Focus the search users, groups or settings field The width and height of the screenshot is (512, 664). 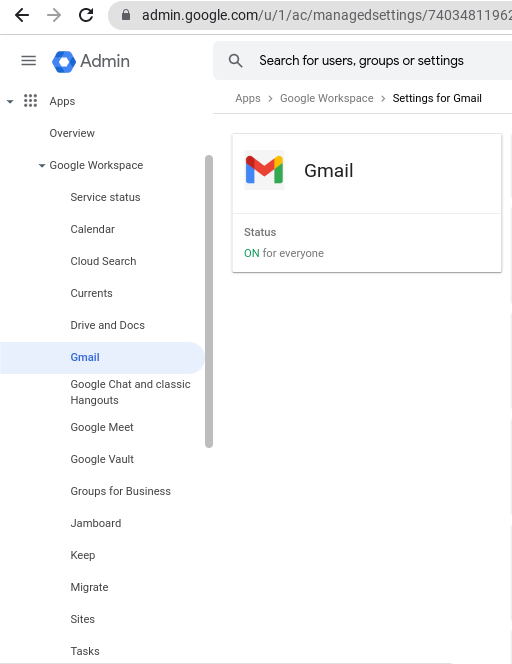361,61
